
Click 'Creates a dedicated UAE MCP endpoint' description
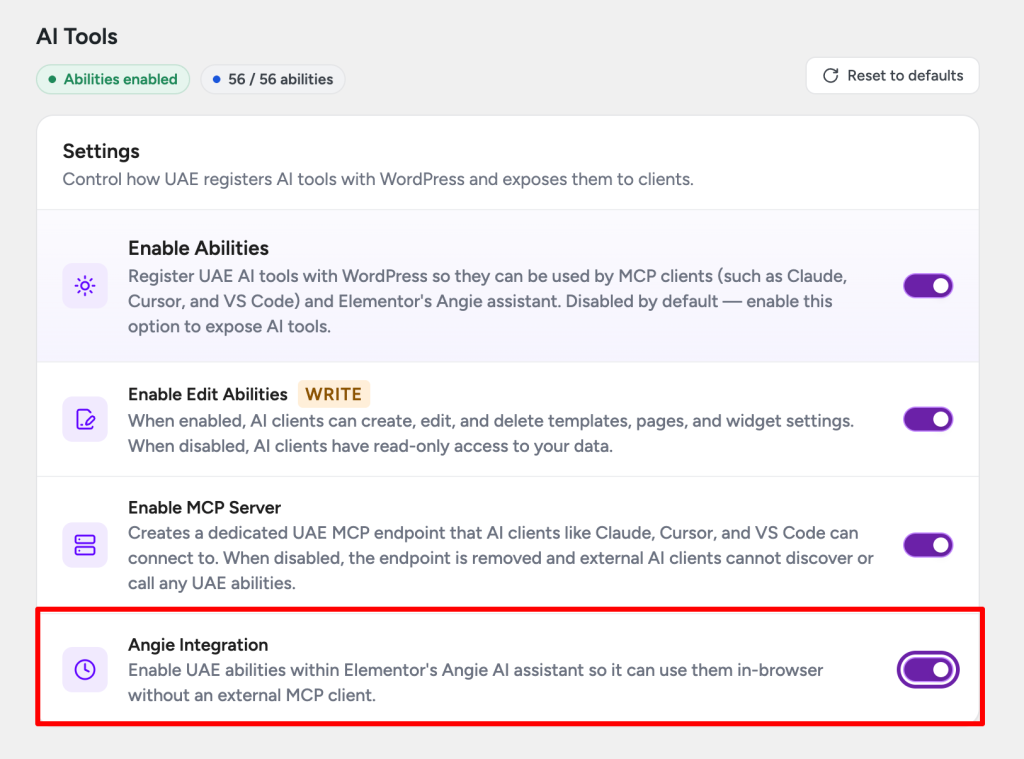[501, 558]
